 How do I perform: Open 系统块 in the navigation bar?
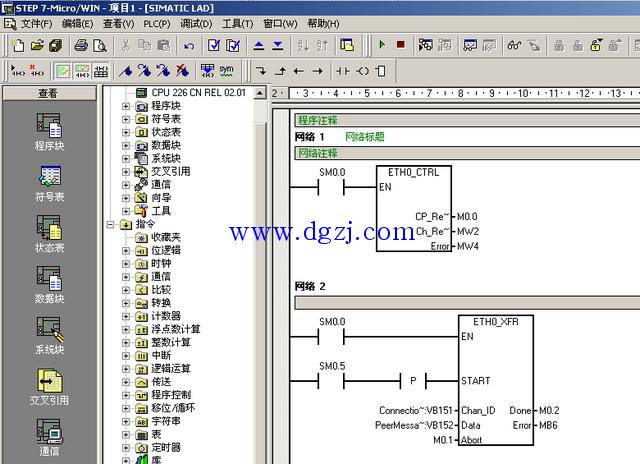coord(49,336)
